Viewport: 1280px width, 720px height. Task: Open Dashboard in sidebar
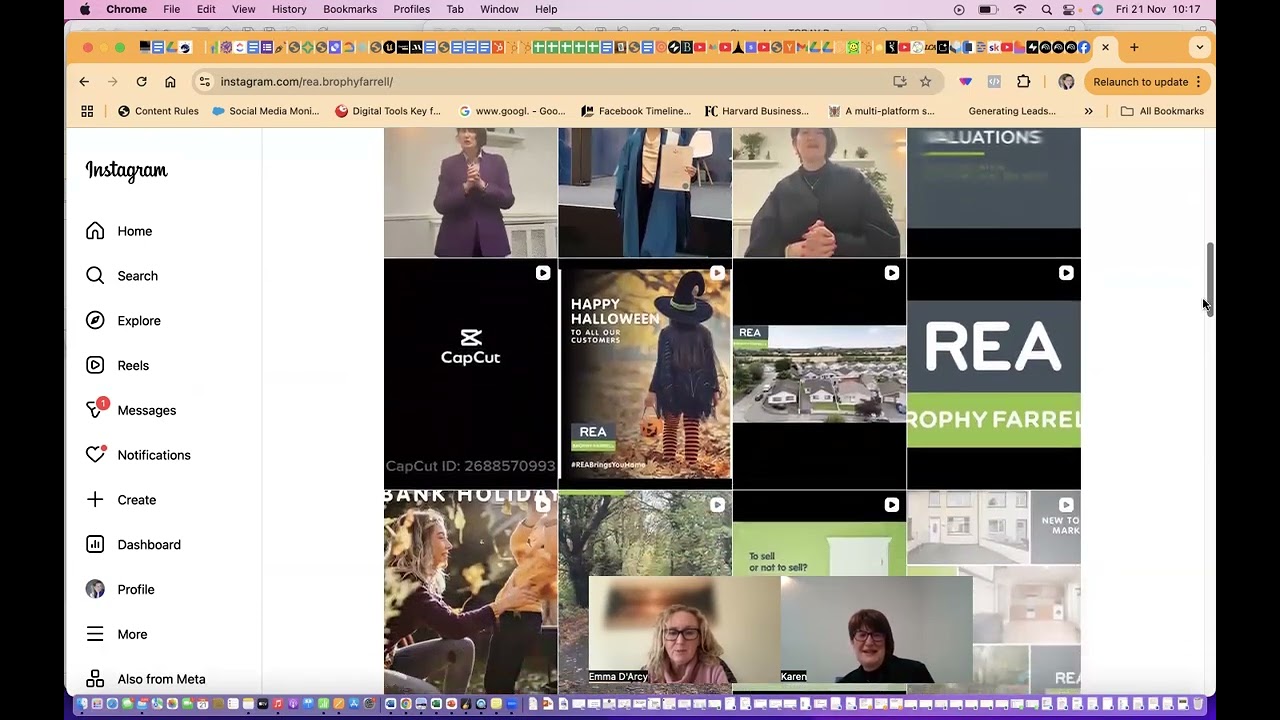(132, 545)
